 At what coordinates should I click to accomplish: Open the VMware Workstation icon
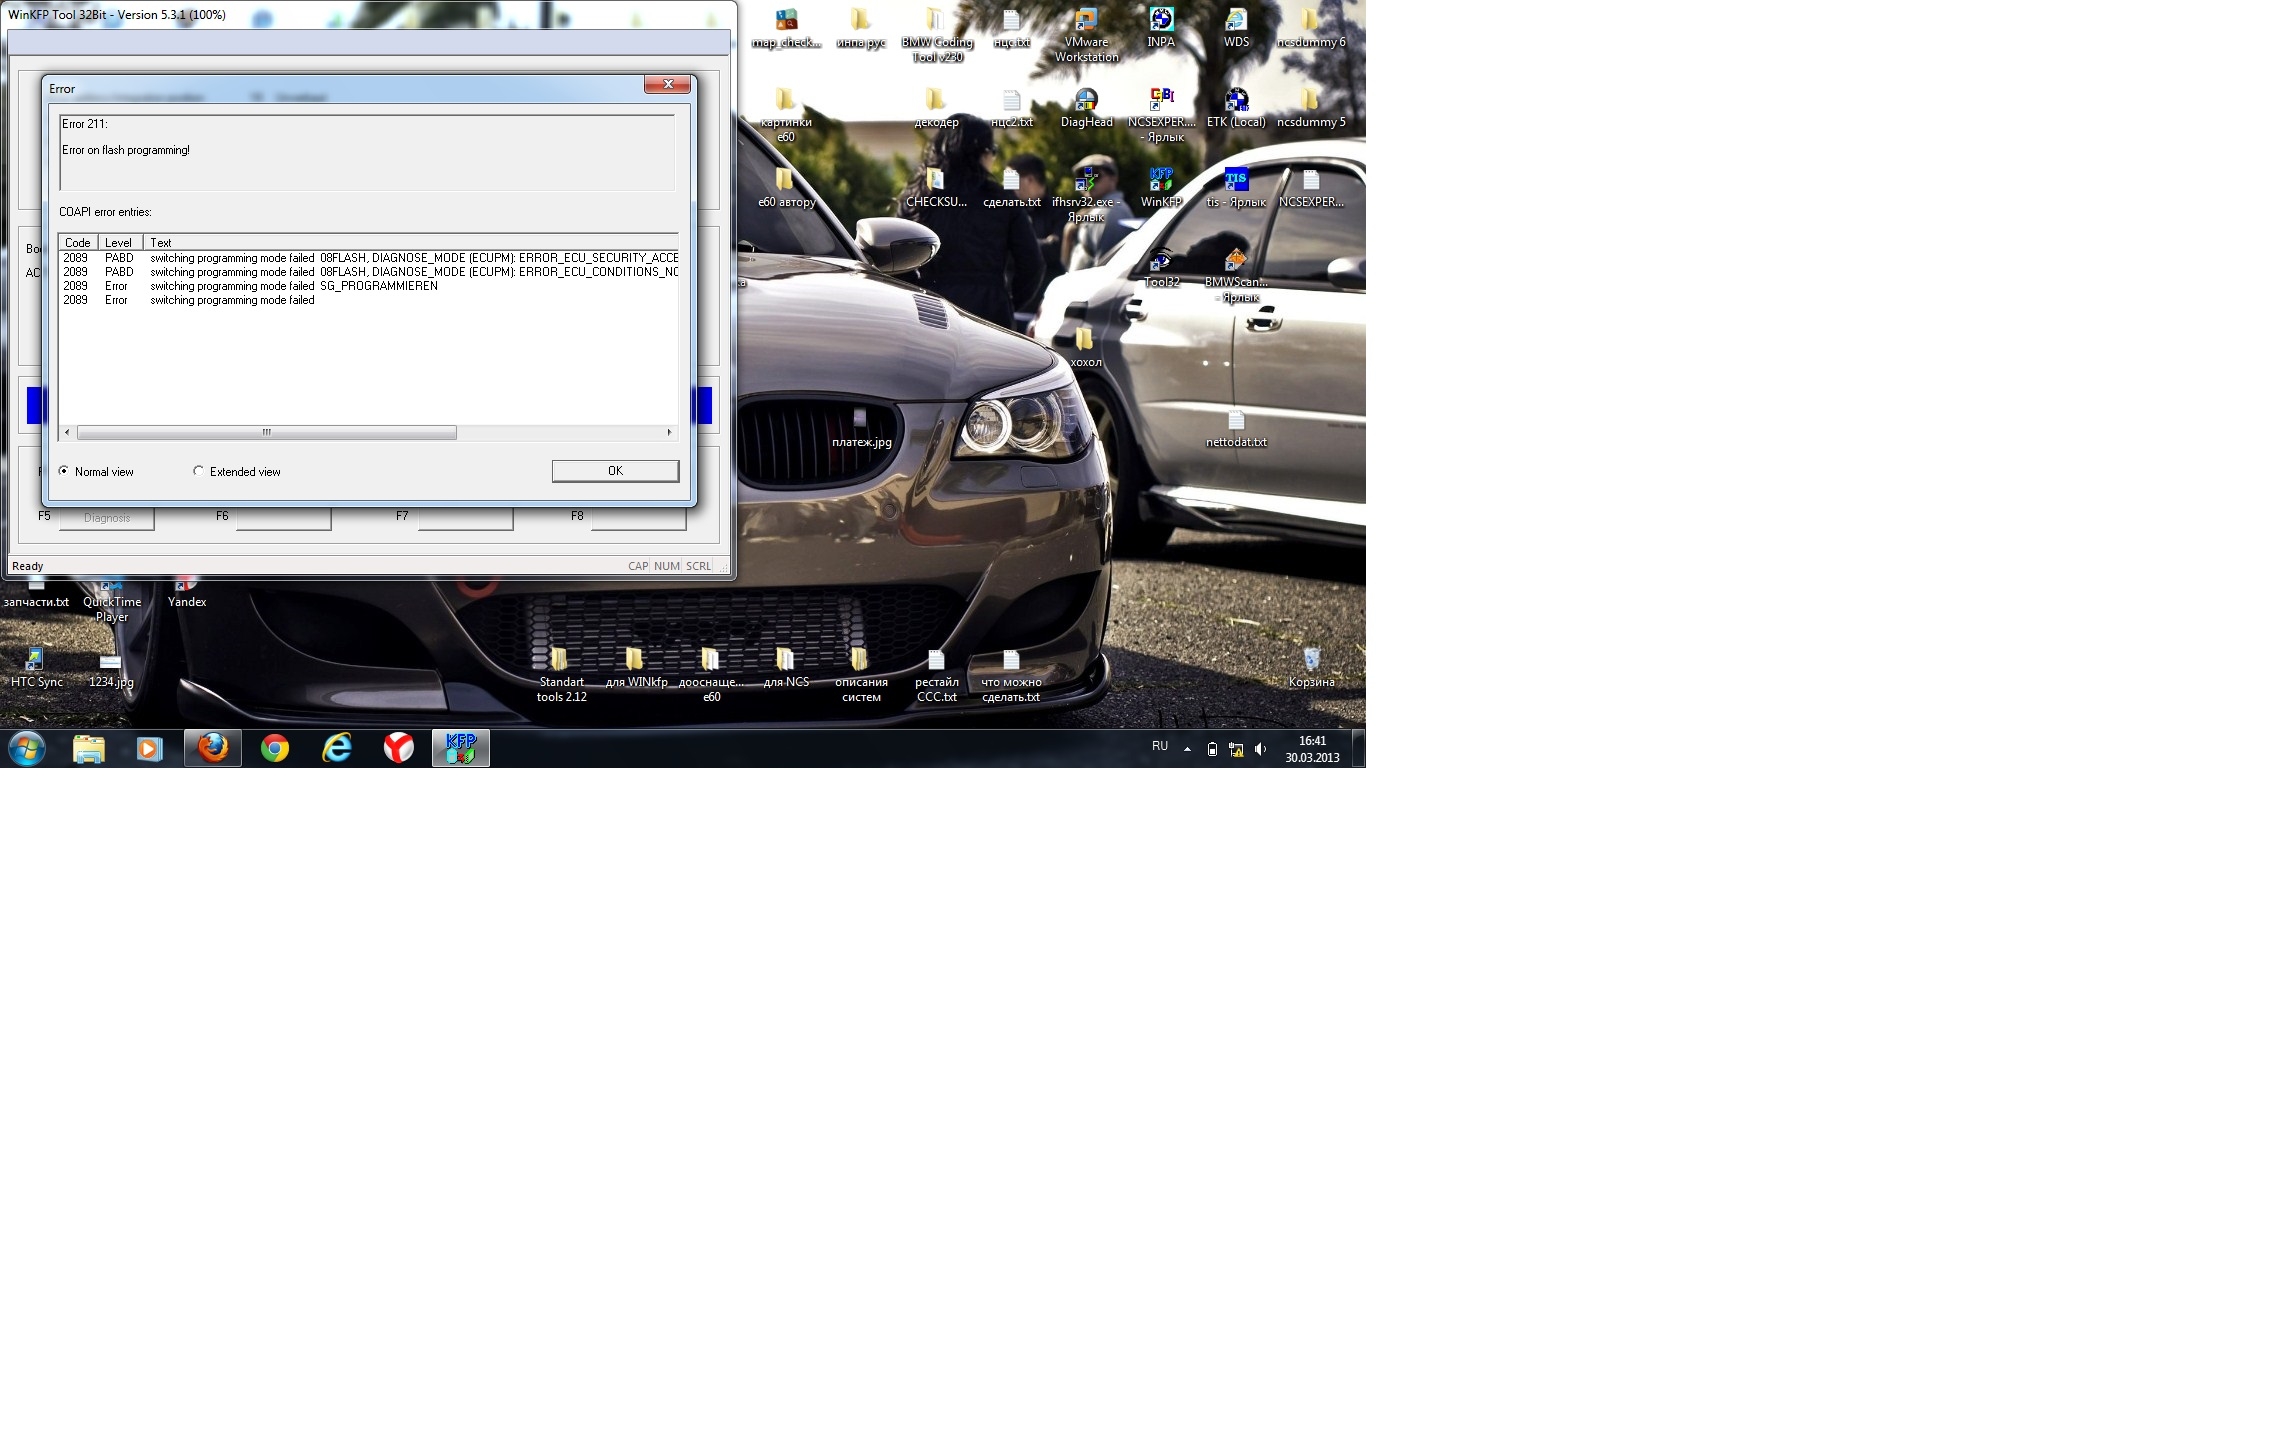[x=1086, y=20]
